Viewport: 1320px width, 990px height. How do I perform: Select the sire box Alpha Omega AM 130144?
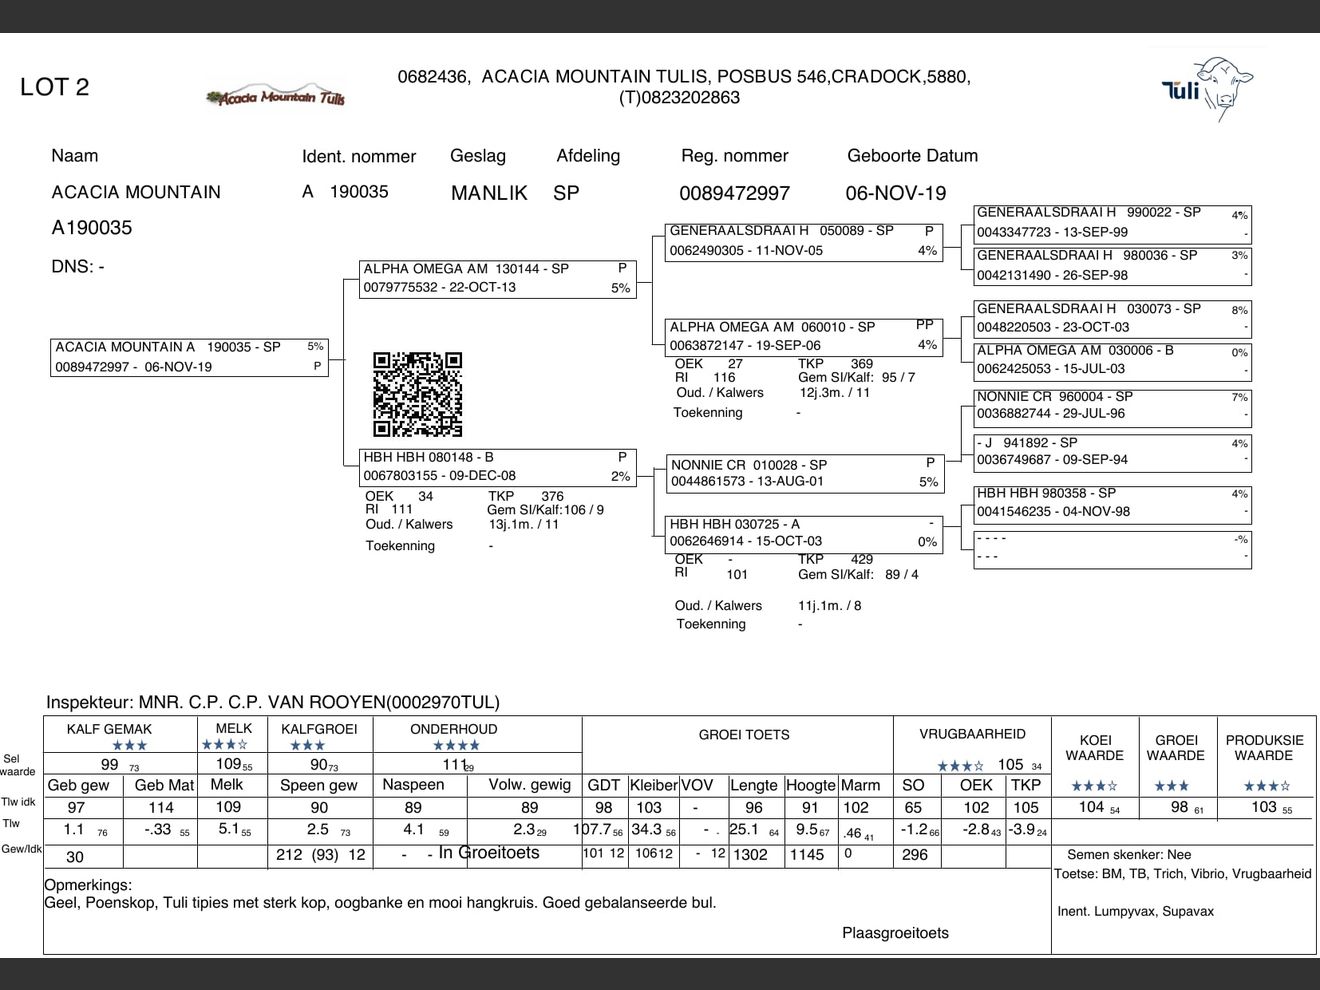[498, 279]
